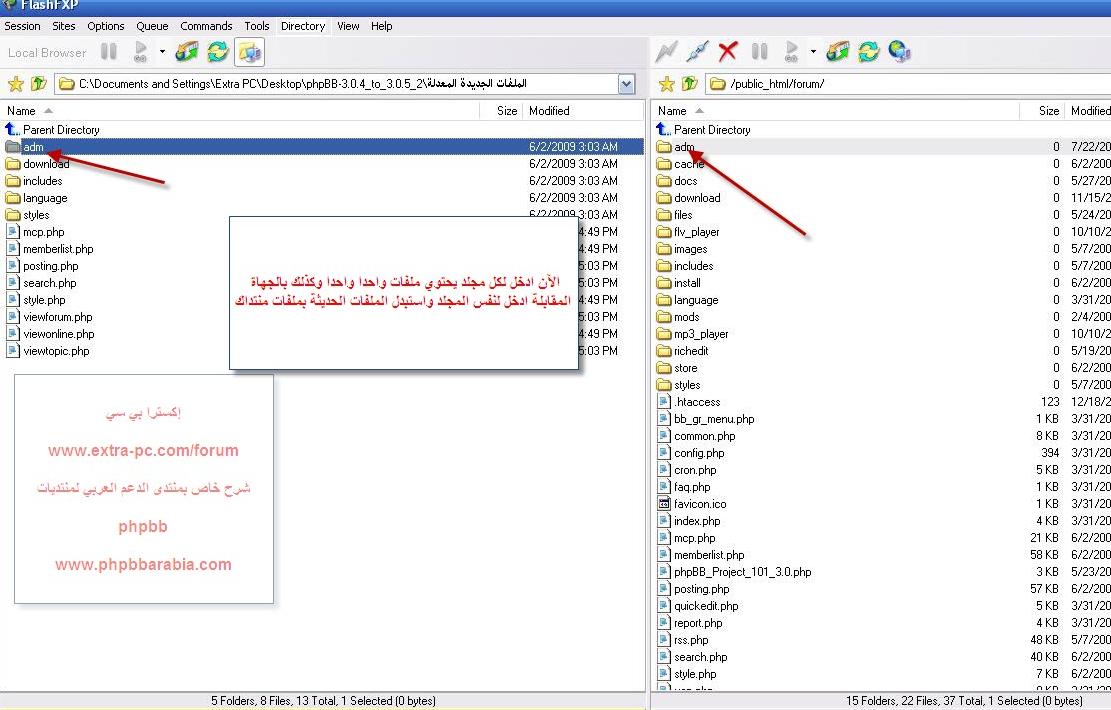Sort local list by Name column

pos(241,111)
